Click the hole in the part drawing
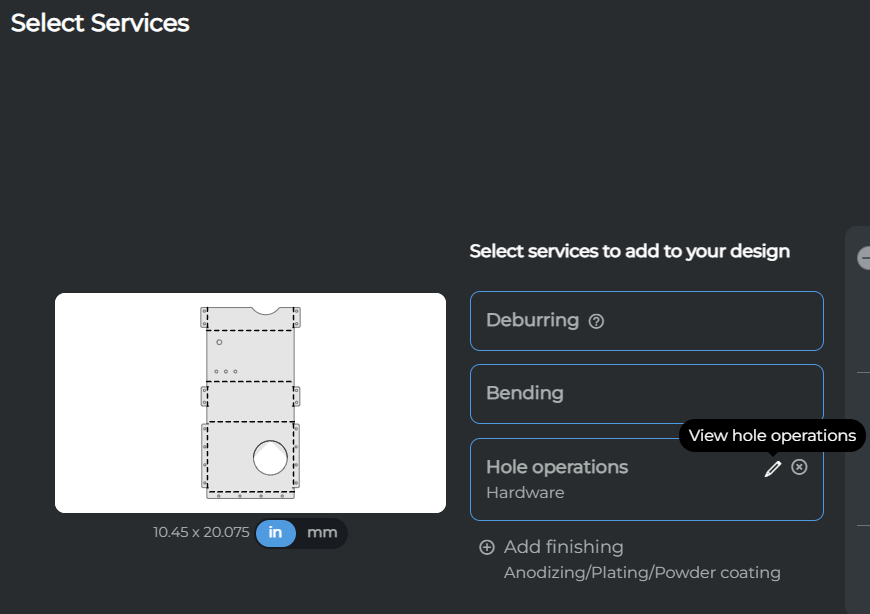 pos(268,458)
